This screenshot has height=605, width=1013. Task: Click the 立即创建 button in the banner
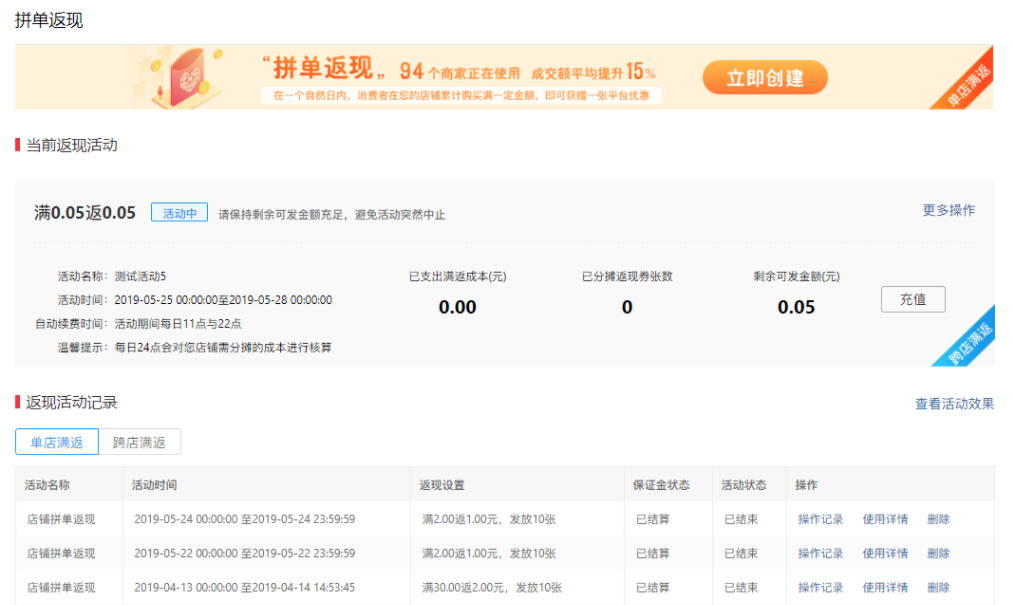click(764, 76)
